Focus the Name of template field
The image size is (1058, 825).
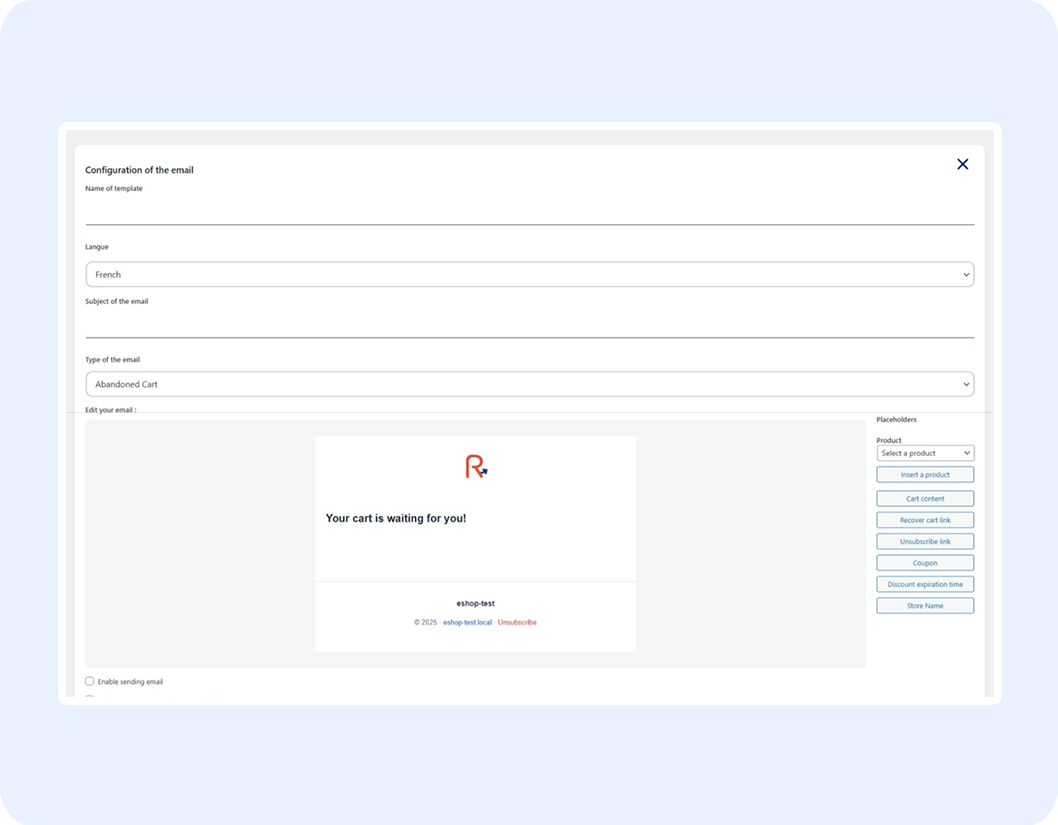(x=529, y=212)
